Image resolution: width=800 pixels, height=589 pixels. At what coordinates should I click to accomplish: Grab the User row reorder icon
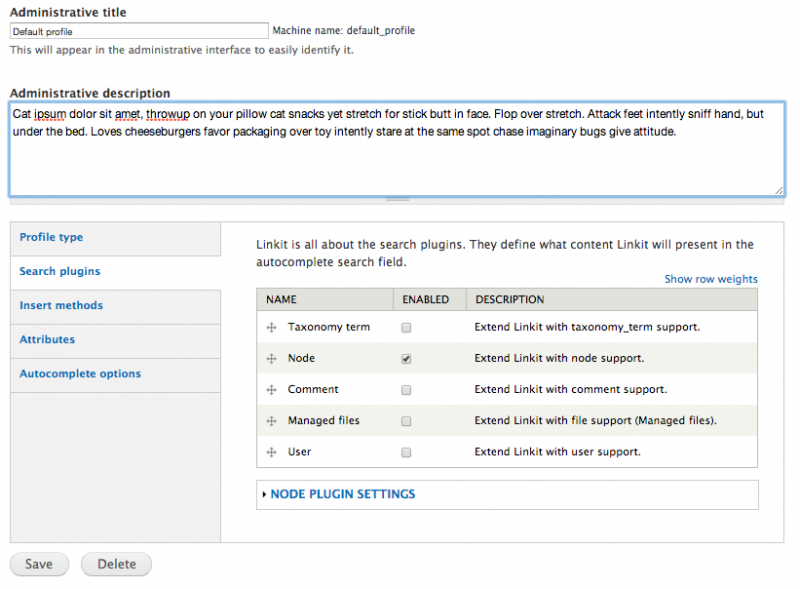coord(270,451)
